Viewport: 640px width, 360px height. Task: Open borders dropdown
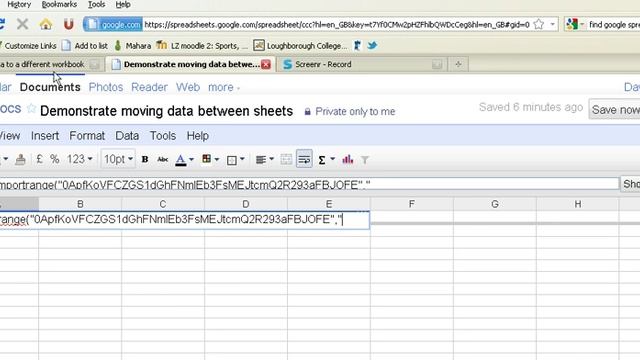236,160
